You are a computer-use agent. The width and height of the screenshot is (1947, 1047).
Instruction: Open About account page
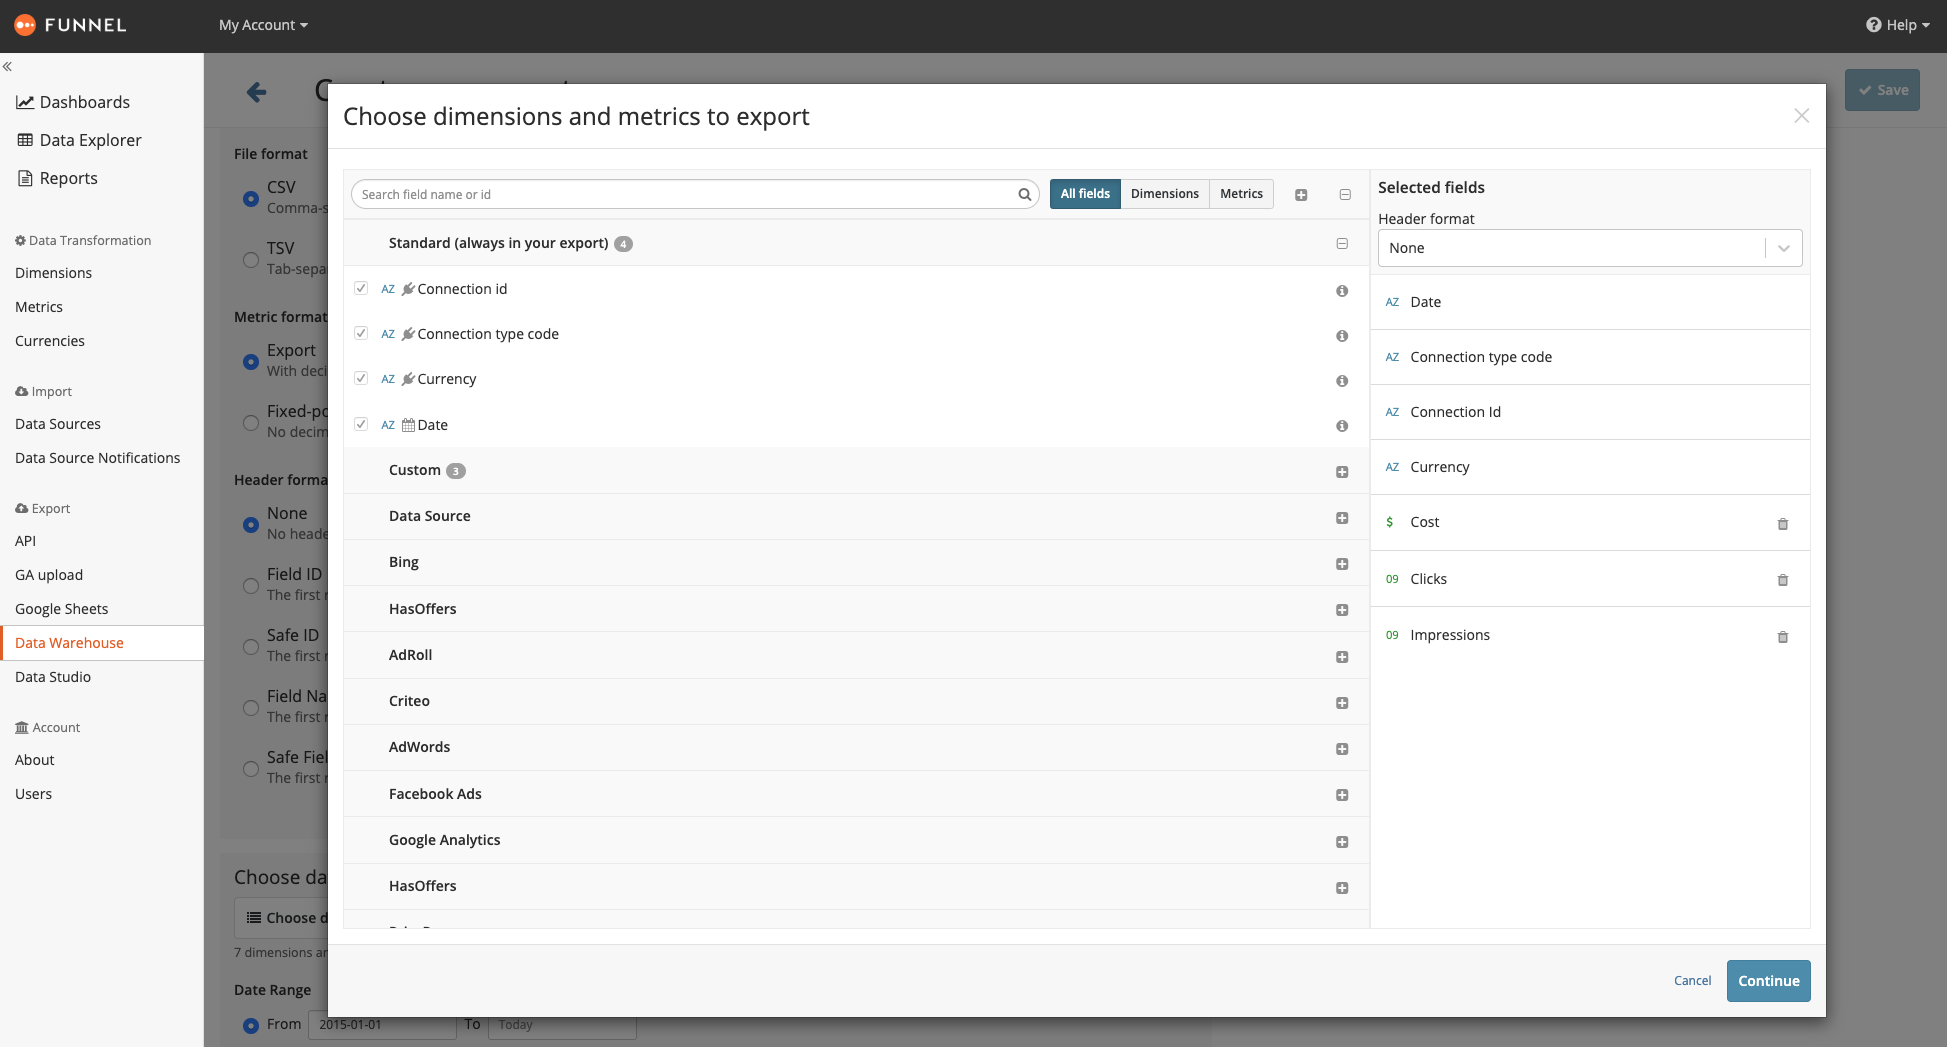(x=34, y=760)
